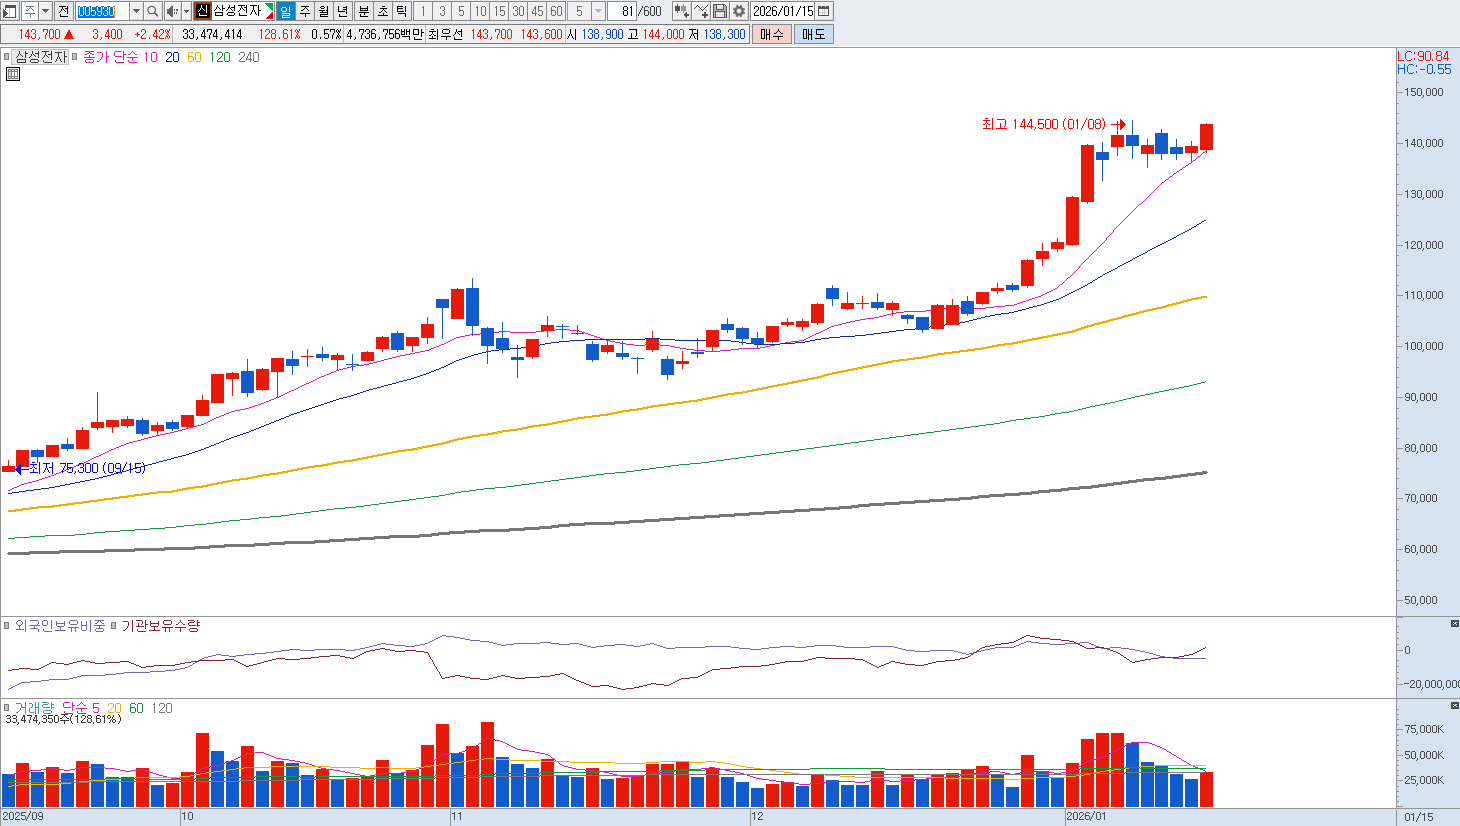Image resolution: width=1460 pixels, height=826 pixels.
Task: Open the calendar date picker icon
Action: point(824,11)
